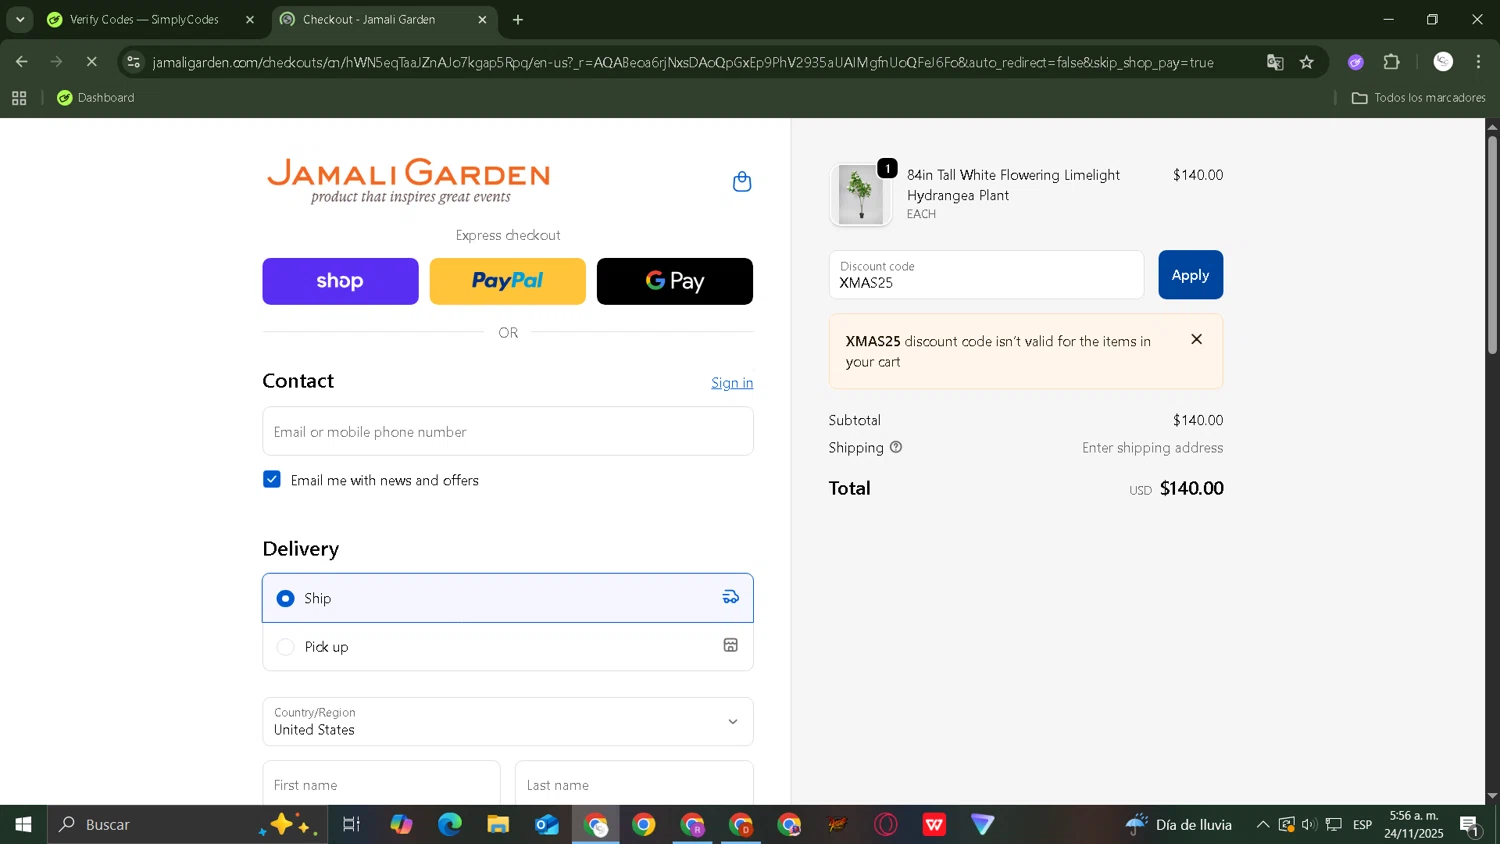Click the browser address bar URL

coord(683,62)
